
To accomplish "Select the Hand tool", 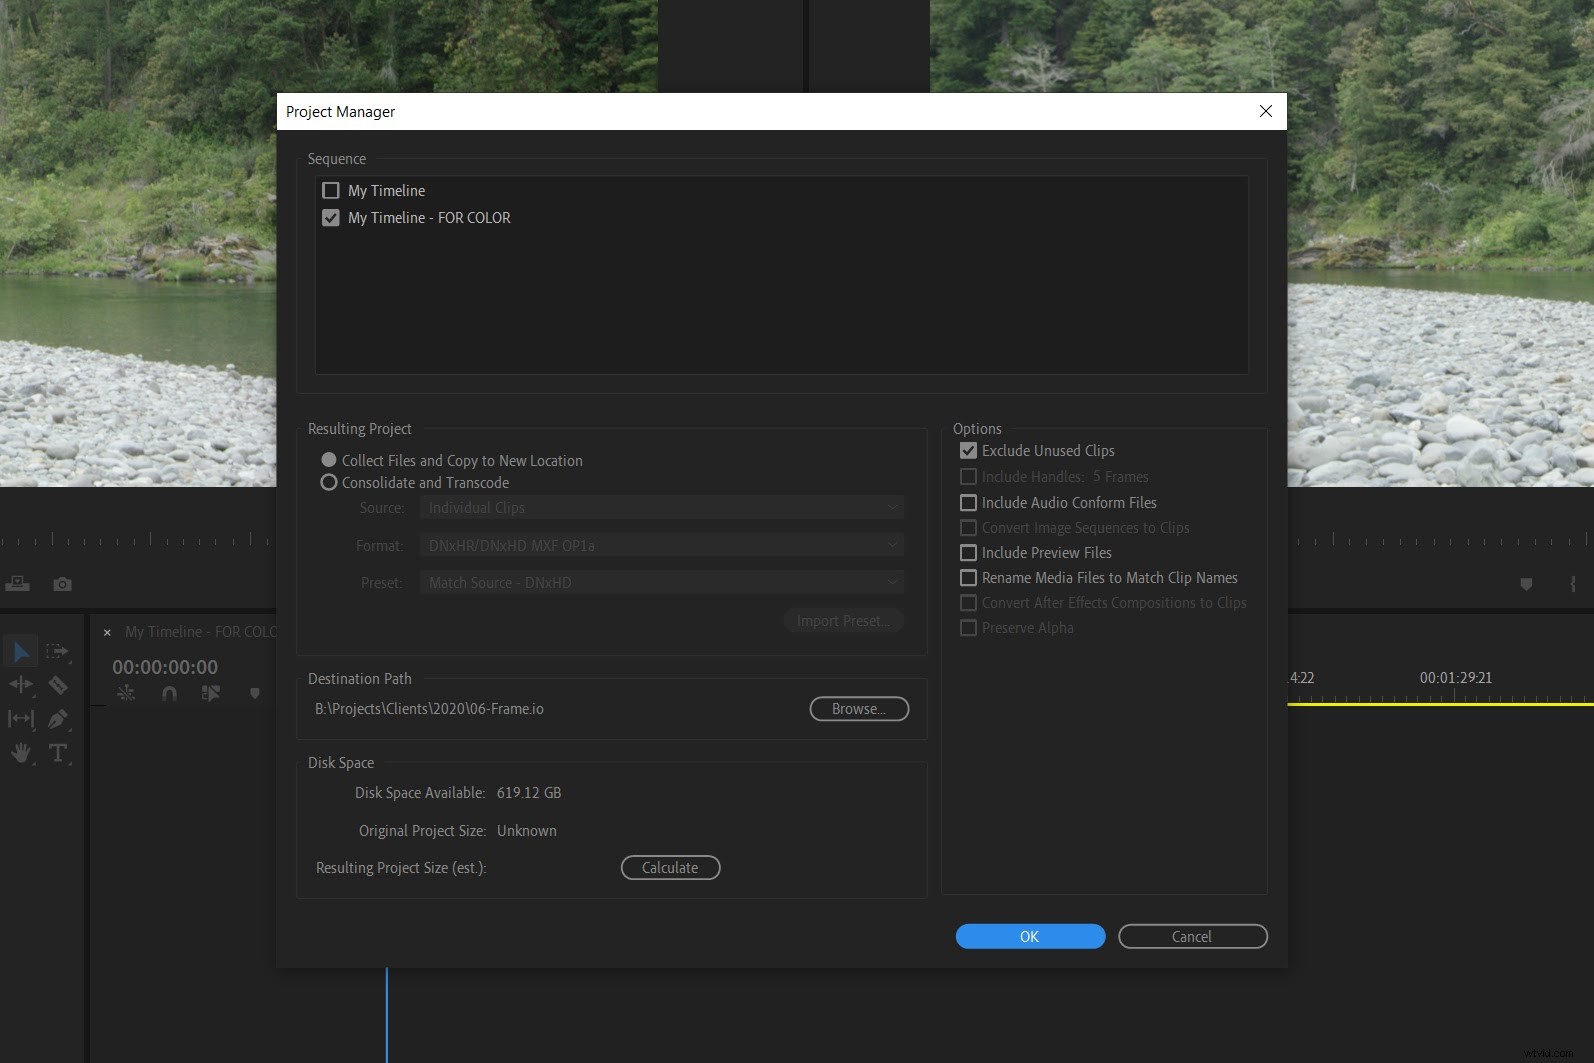I will [20, 753].
